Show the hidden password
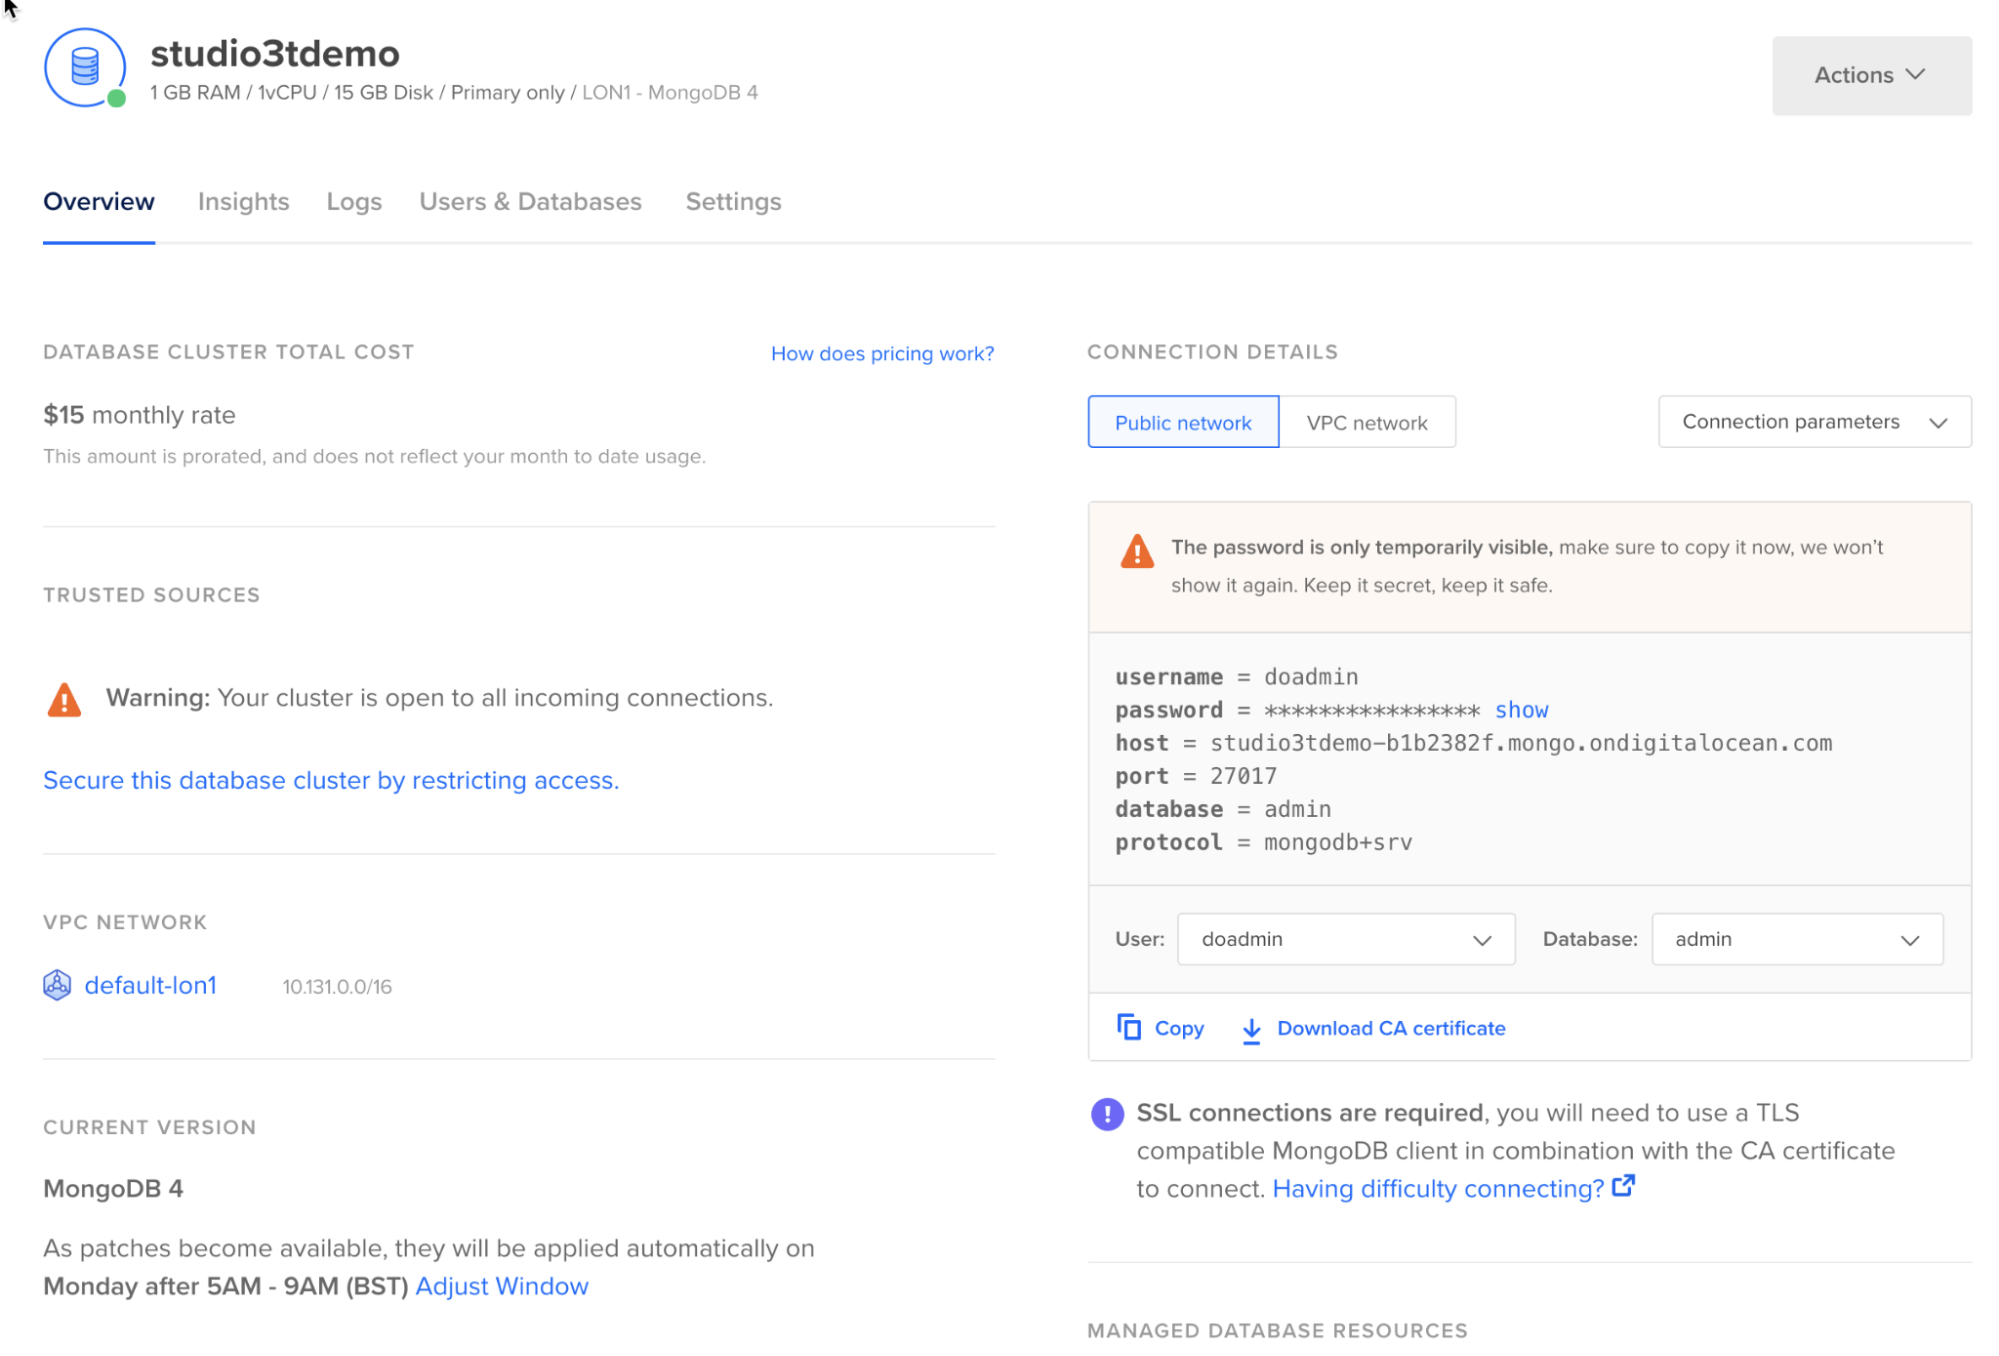The width and height of the screenshot is (1999, 1356). (1521, 709)
